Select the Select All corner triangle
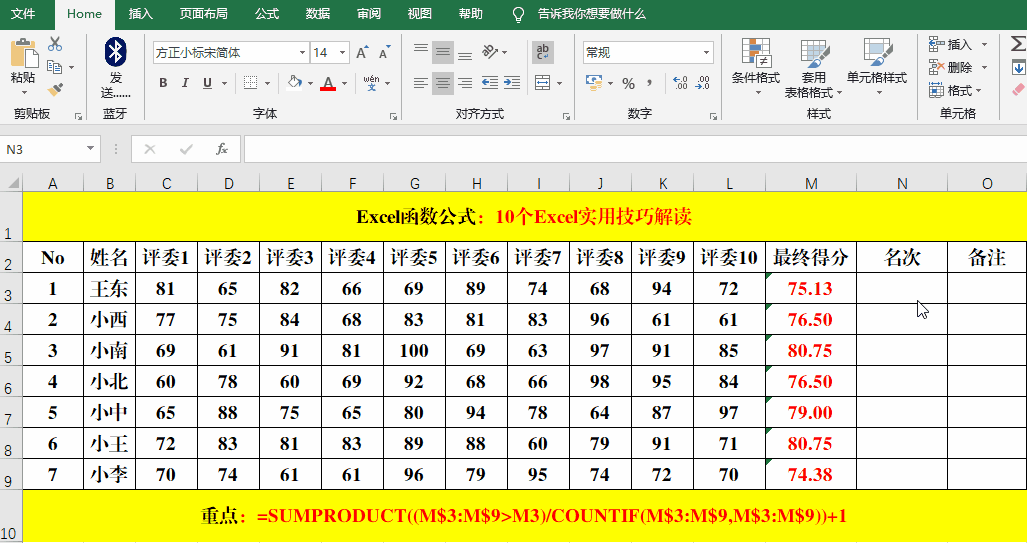Image resolution: width=1027 pixels, height=543 pixels. coord(12,183)
